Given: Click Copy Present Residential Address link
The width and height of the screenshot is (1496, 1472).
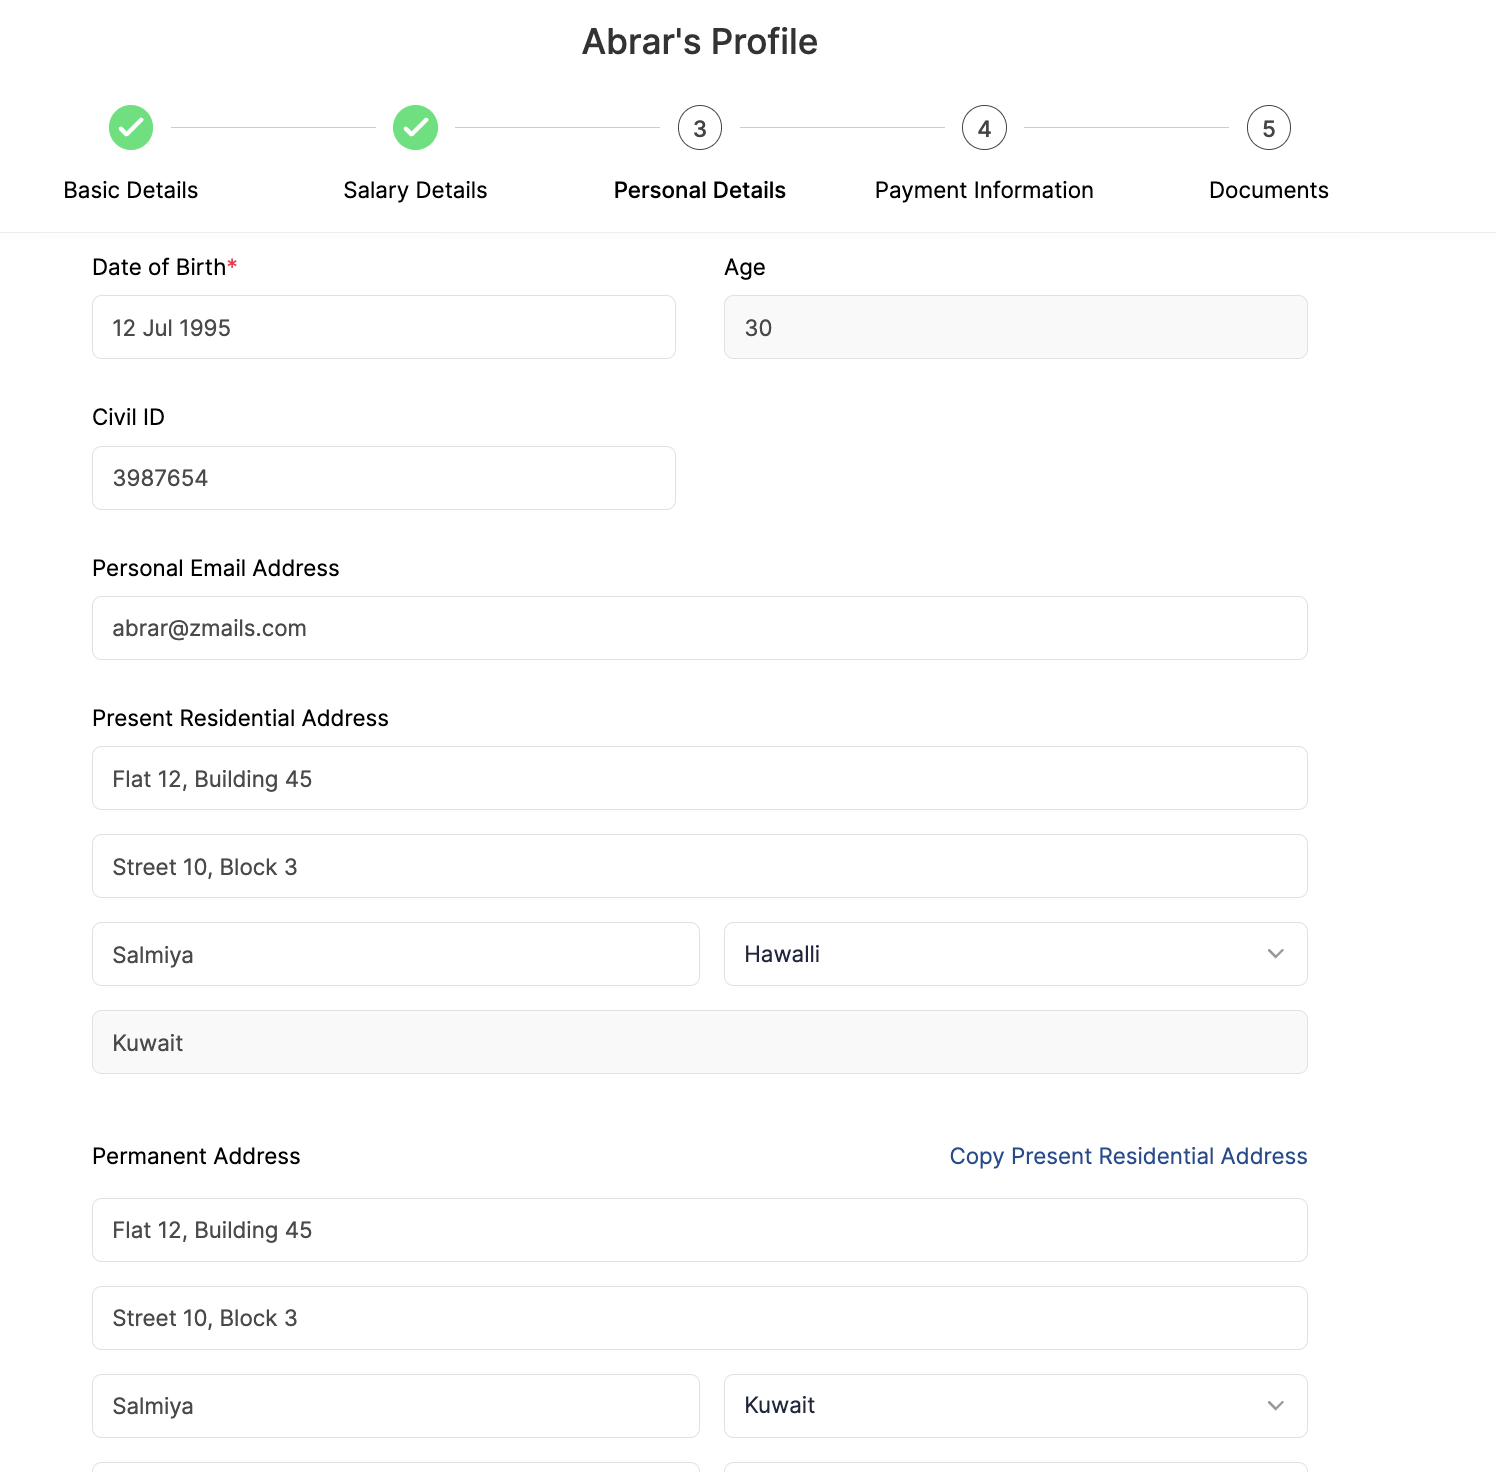Looking at the screenshot, I should click(1128, 1156).
